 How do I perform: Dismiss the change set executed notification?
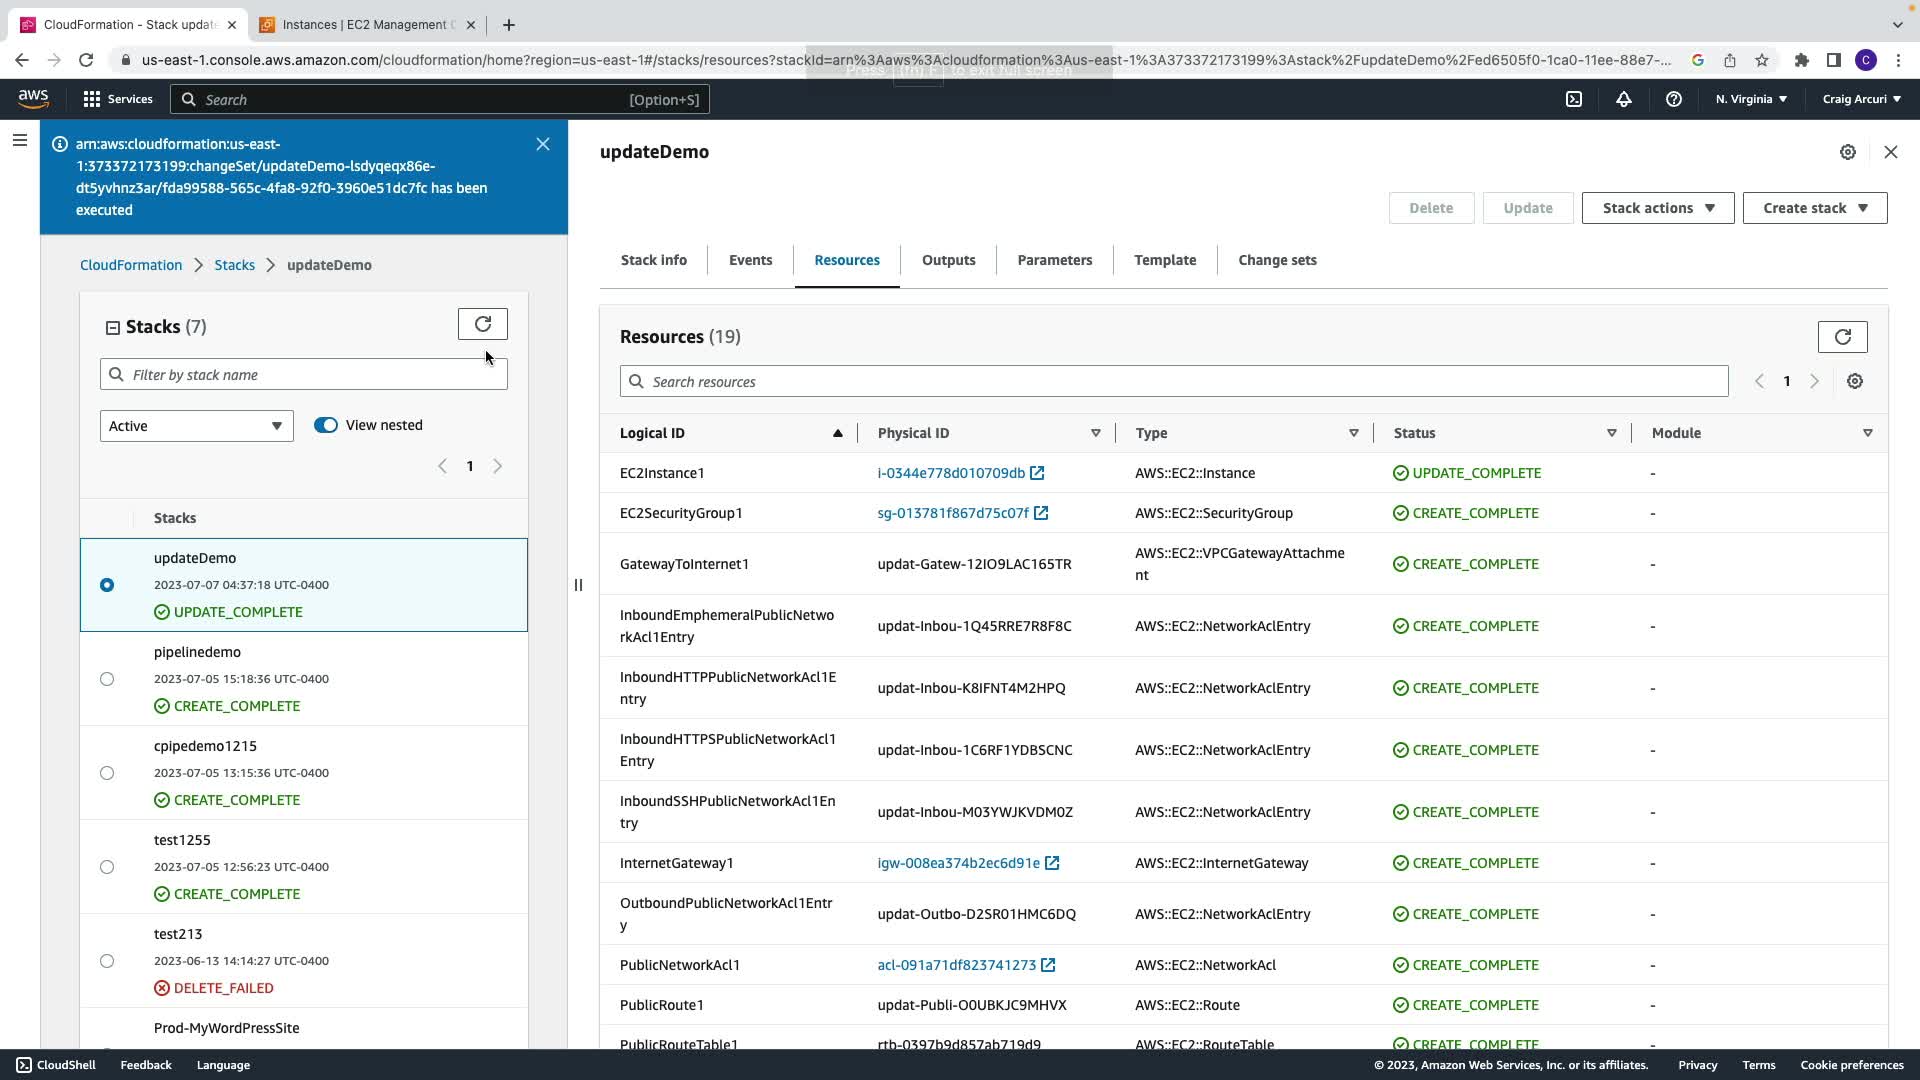[x=543, y=144]
